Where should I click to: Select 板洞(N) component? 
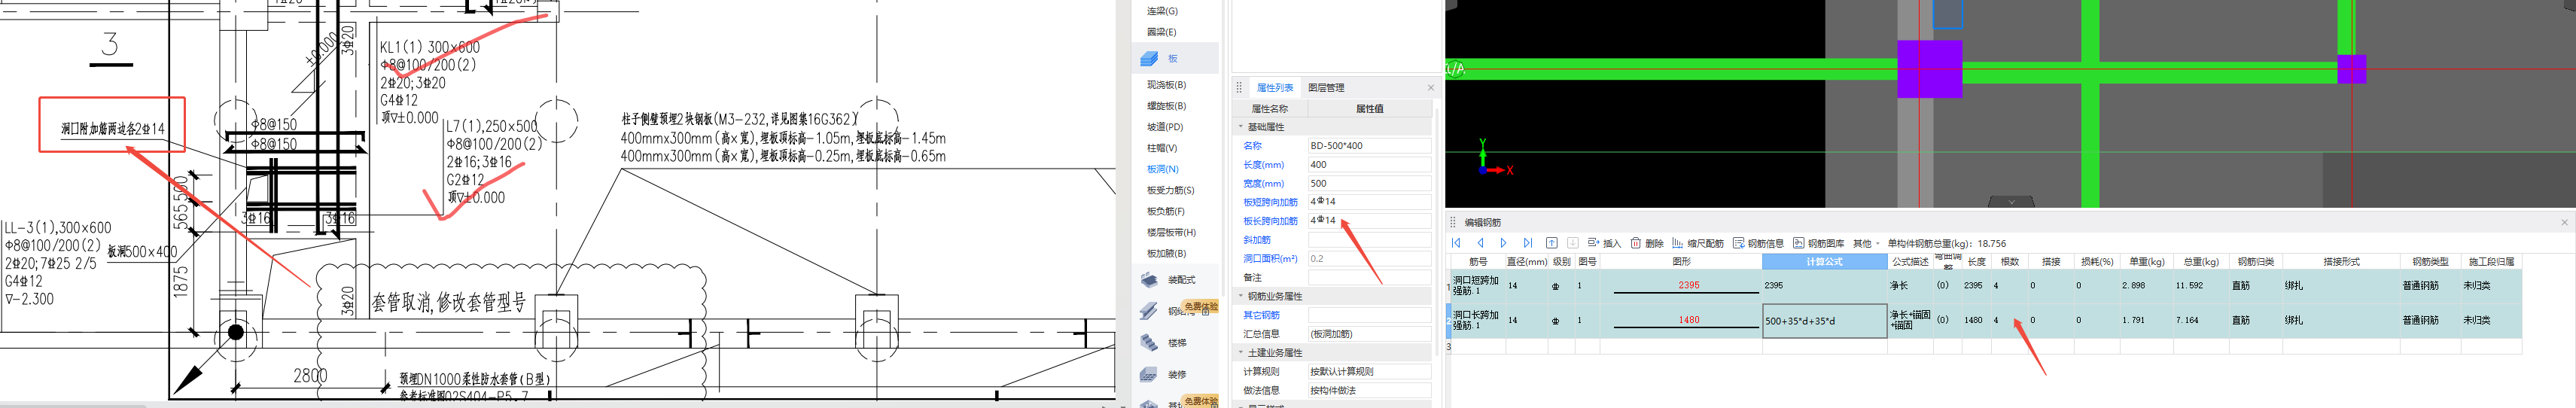pyautogui.click(x=1162, y=169)
